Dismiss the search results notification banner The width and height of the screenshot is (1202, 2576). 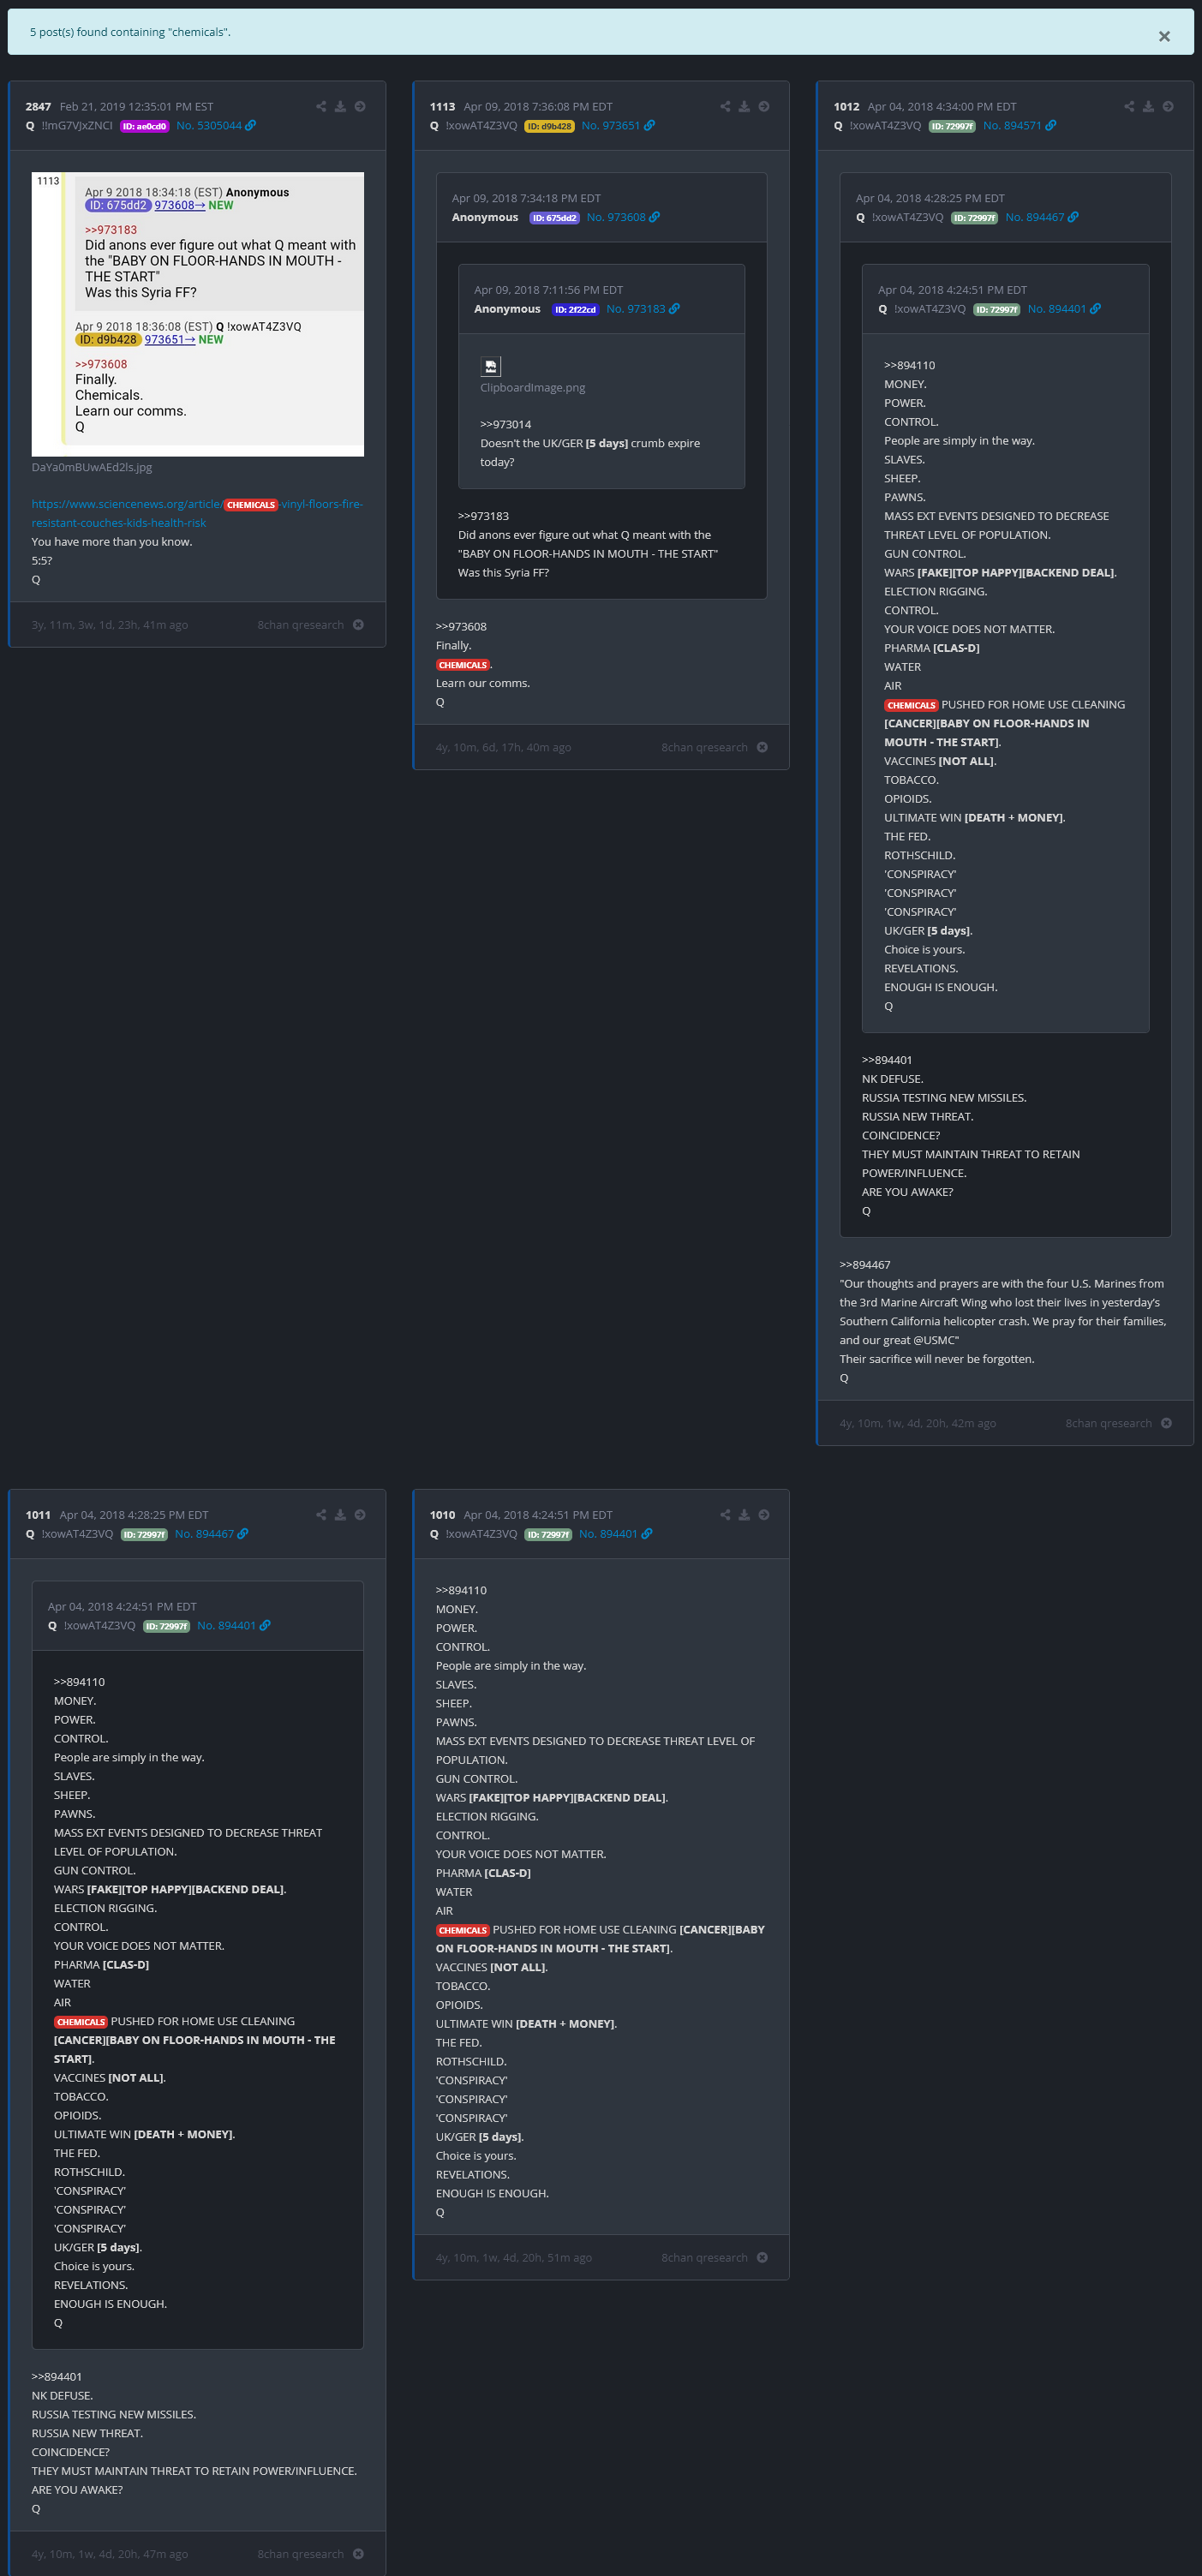point(1164,36)
